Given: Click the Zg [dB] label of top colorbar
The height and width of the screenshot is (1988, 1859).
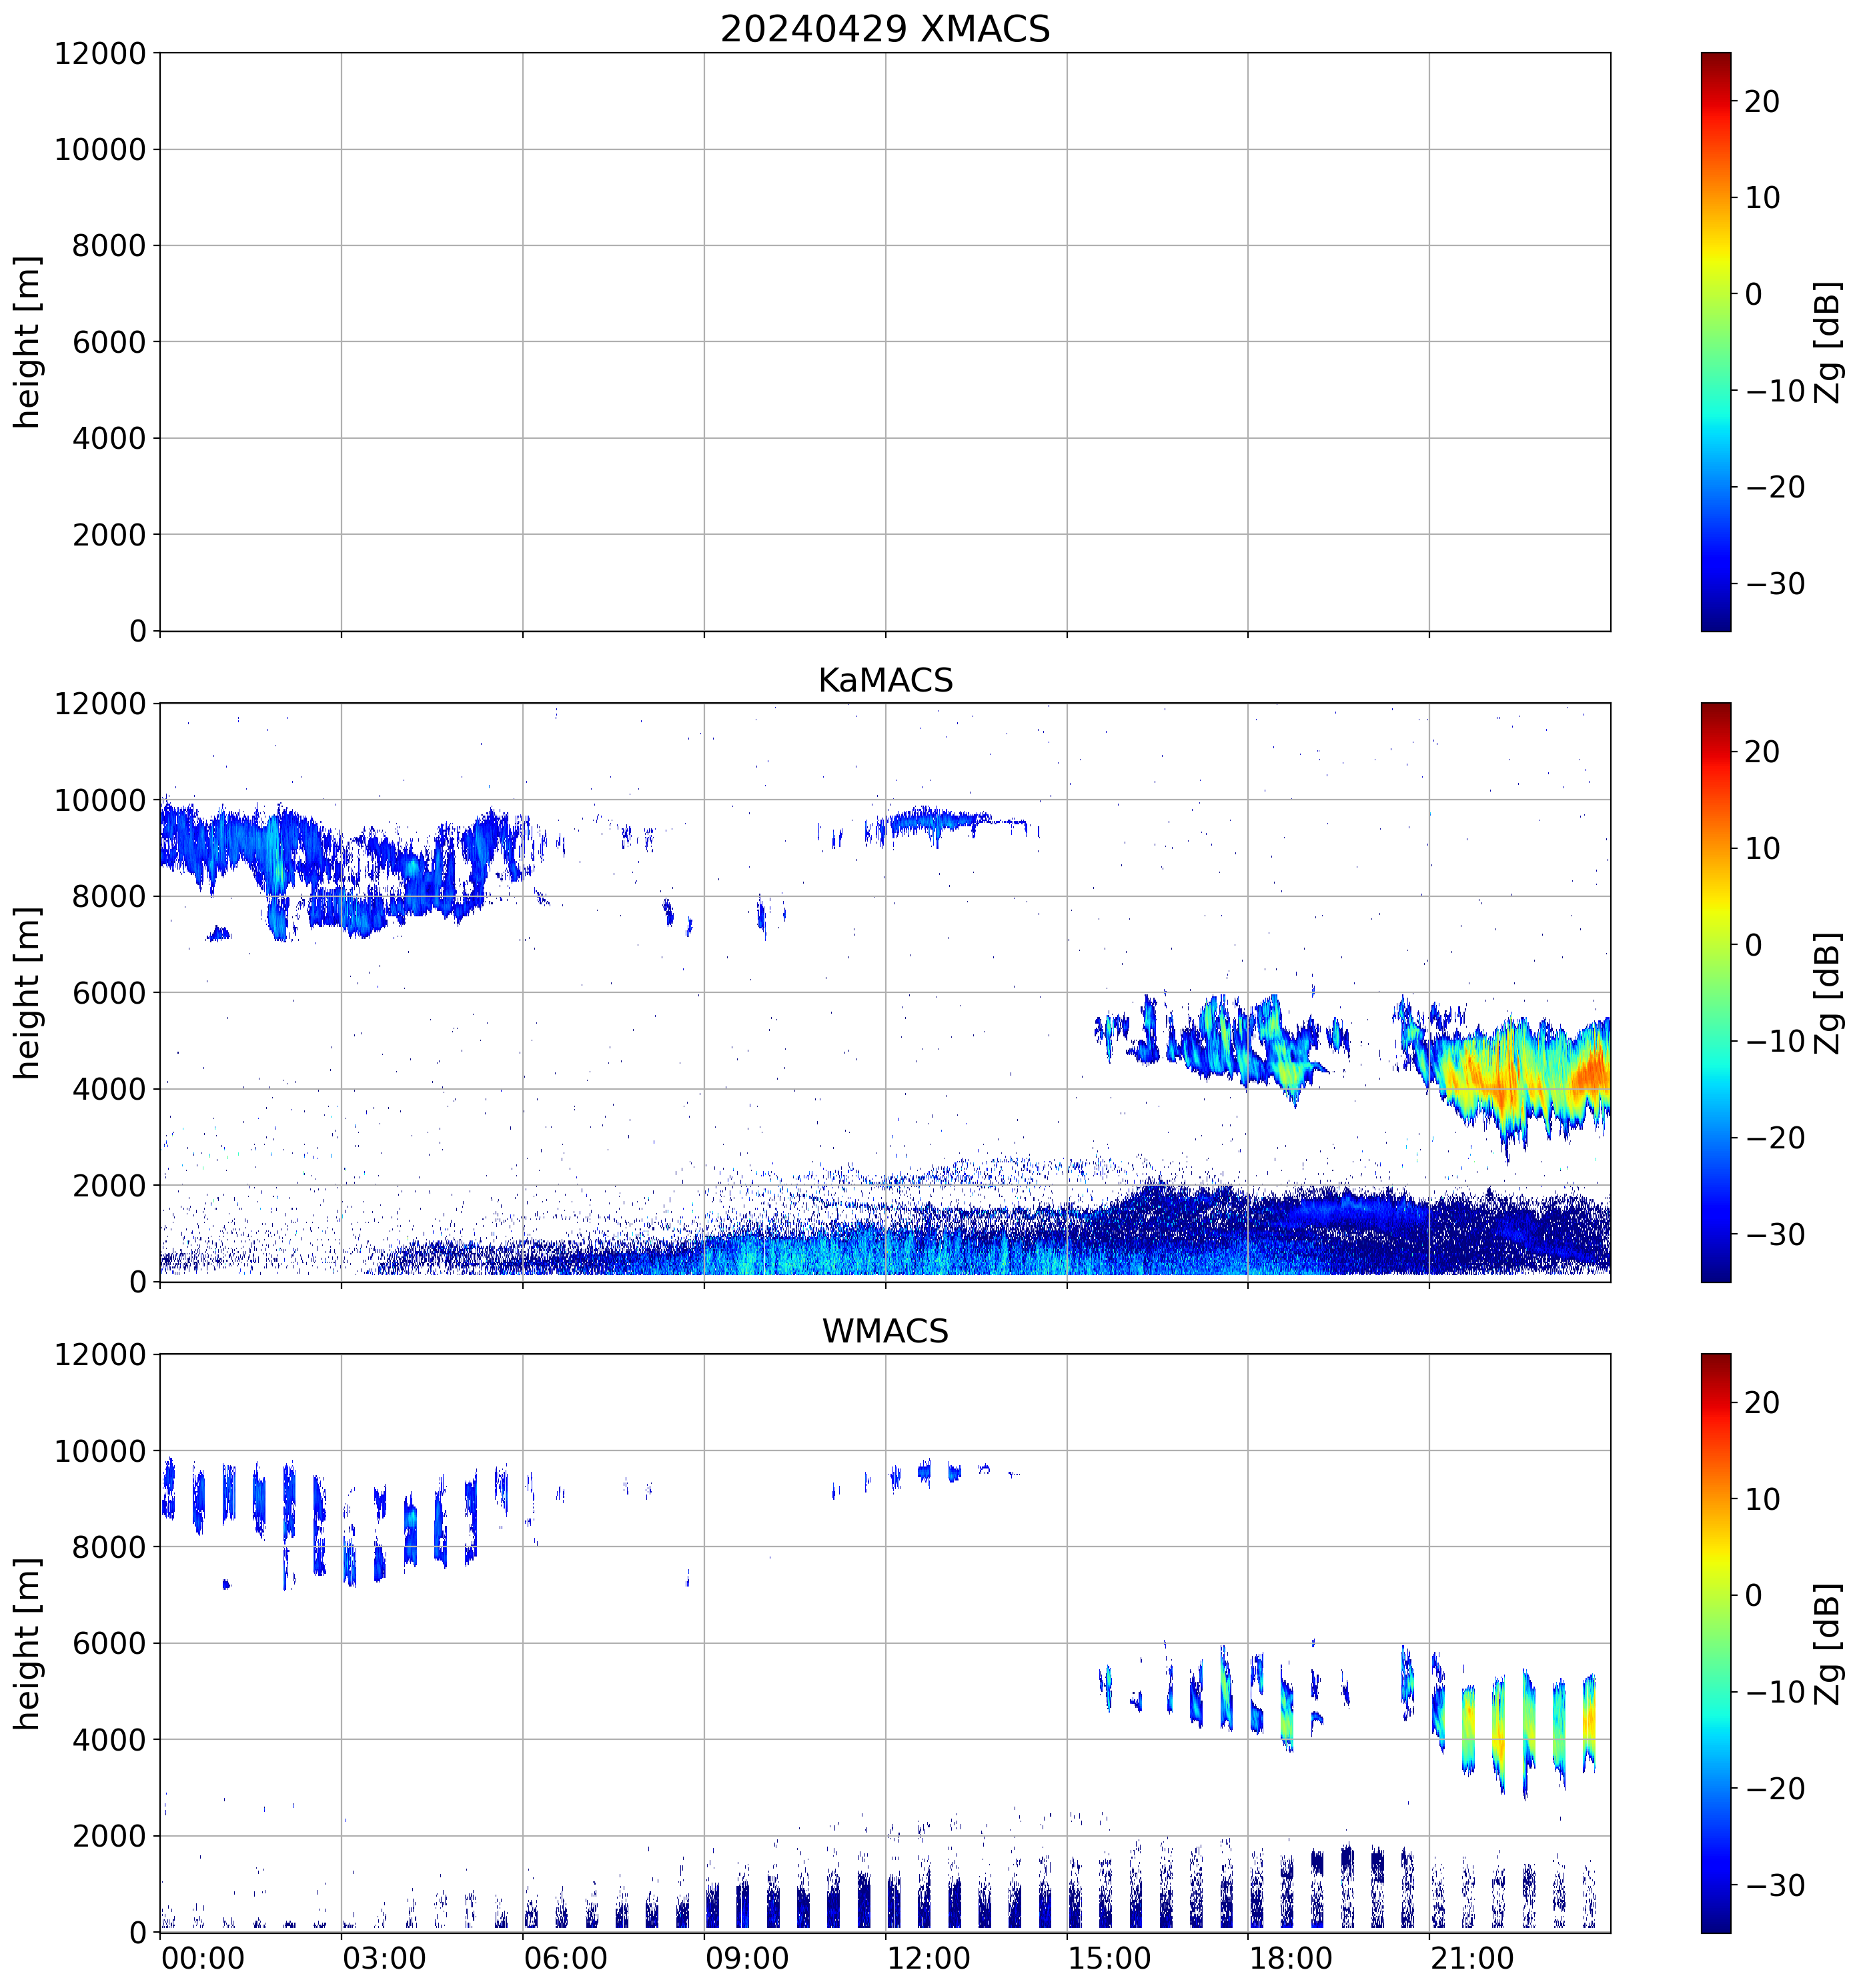Looking at the screenshot, I should click(x=1828, y=342).
